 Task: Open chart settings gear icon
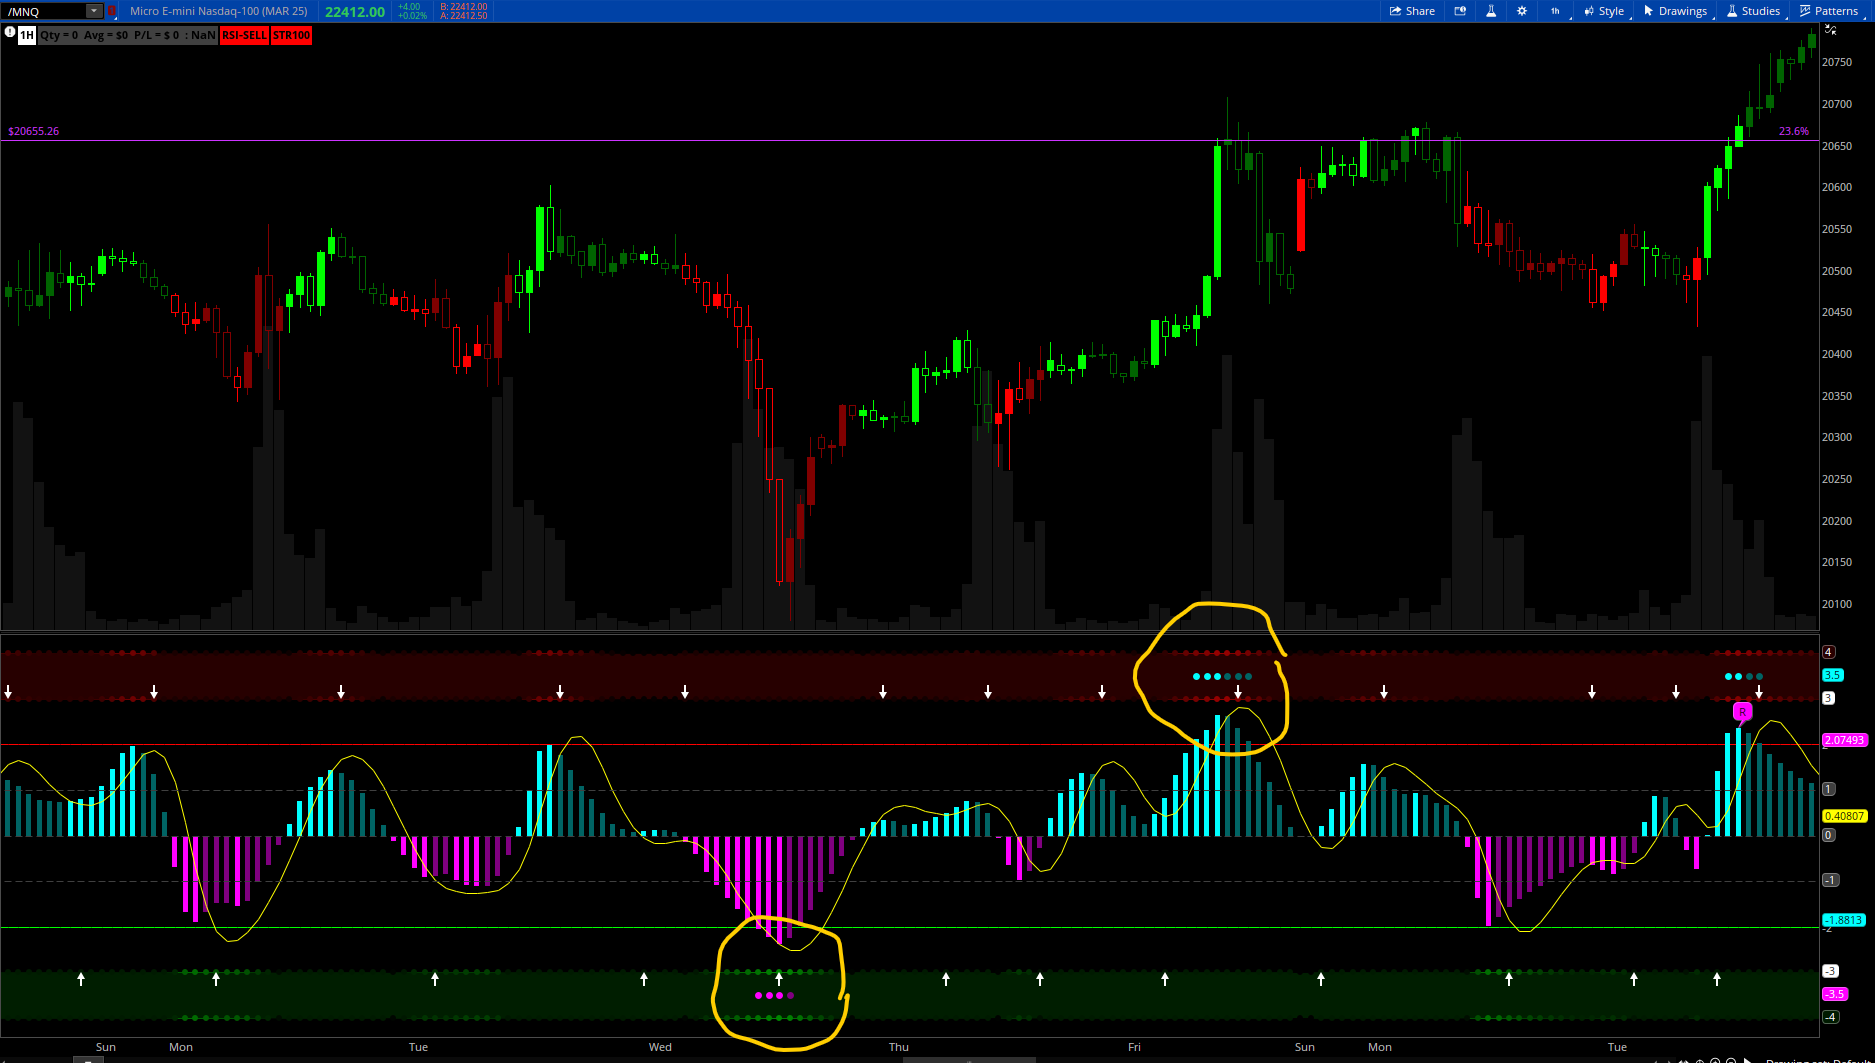coord(1522,11)
